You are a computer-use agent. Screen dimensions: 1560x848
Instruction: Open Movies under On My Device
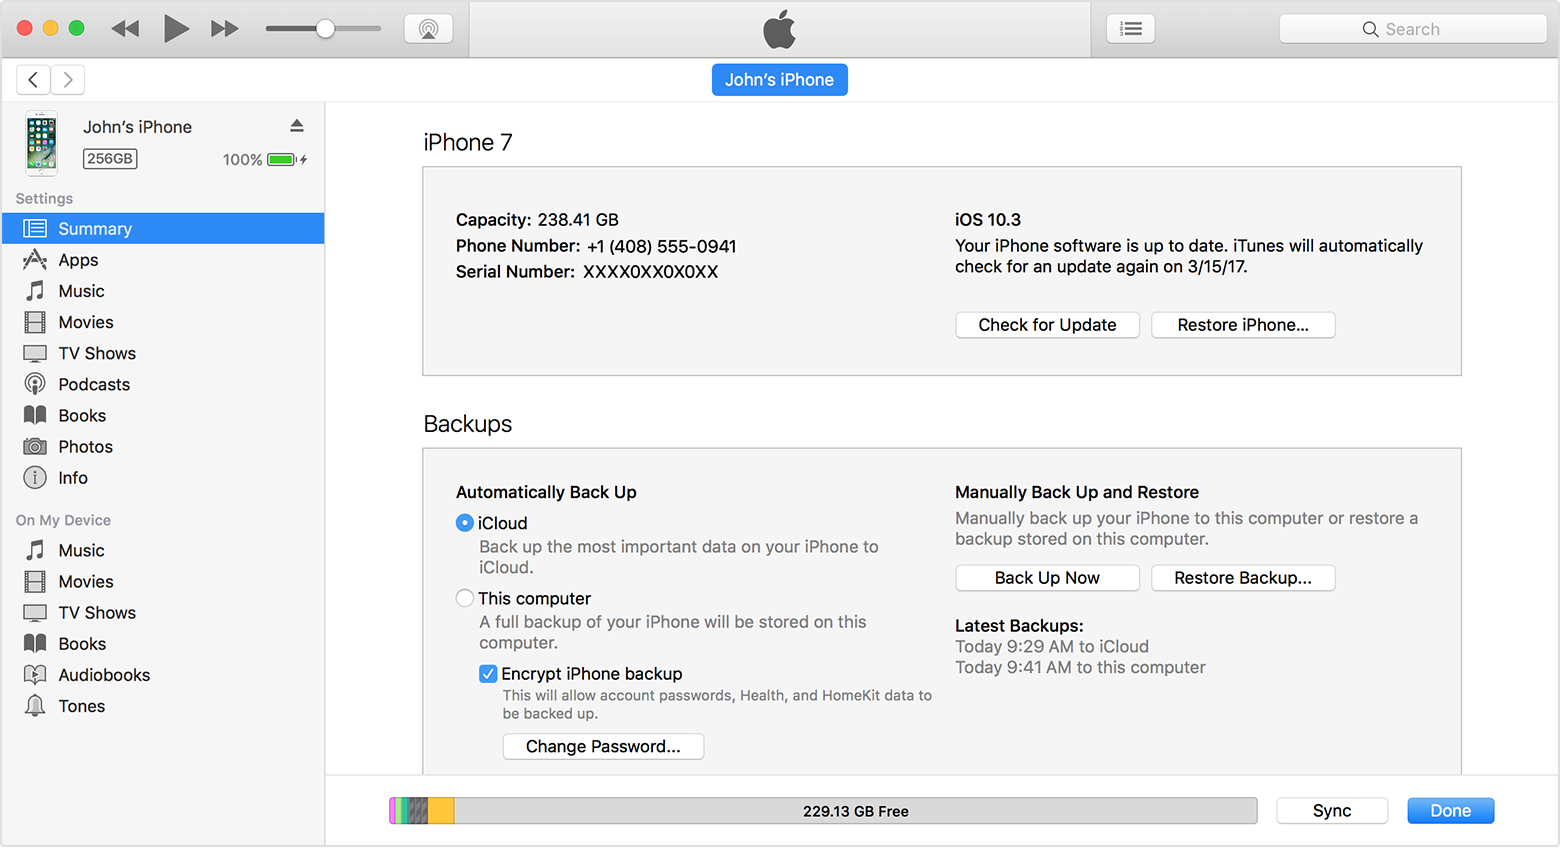click(x=163, y=581)
